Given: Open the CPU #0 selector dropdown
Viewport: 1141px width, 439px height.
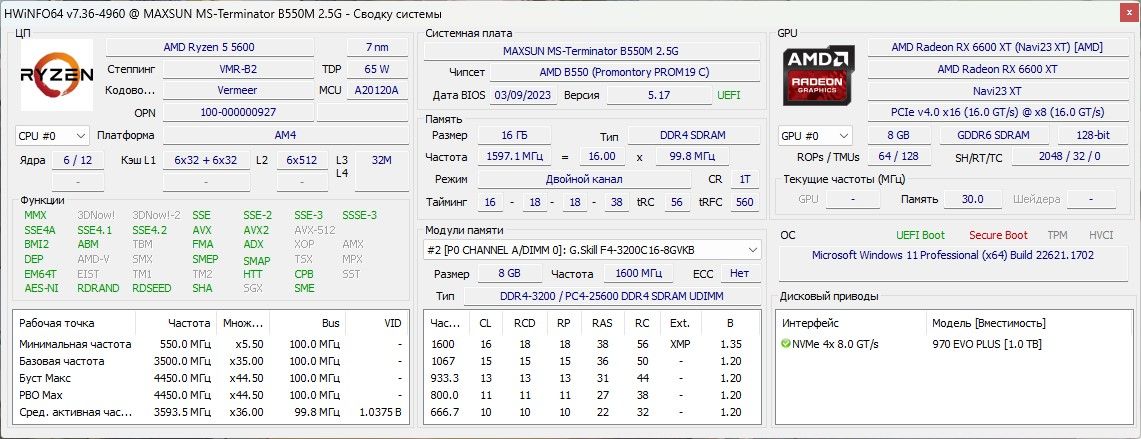Looking at the screenshot, I should click(52, 135).
